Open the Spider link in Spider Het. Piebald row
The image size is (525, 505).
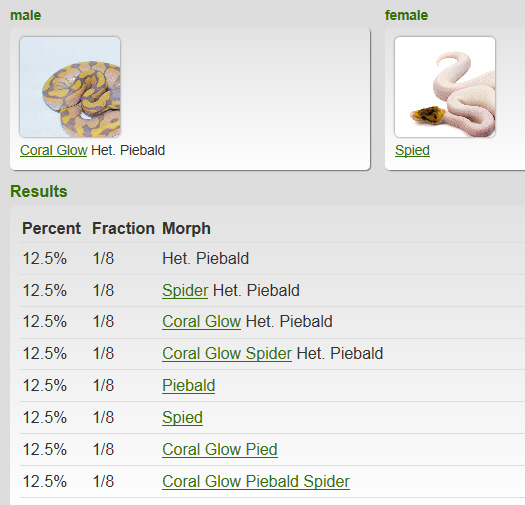click(185, 290)
